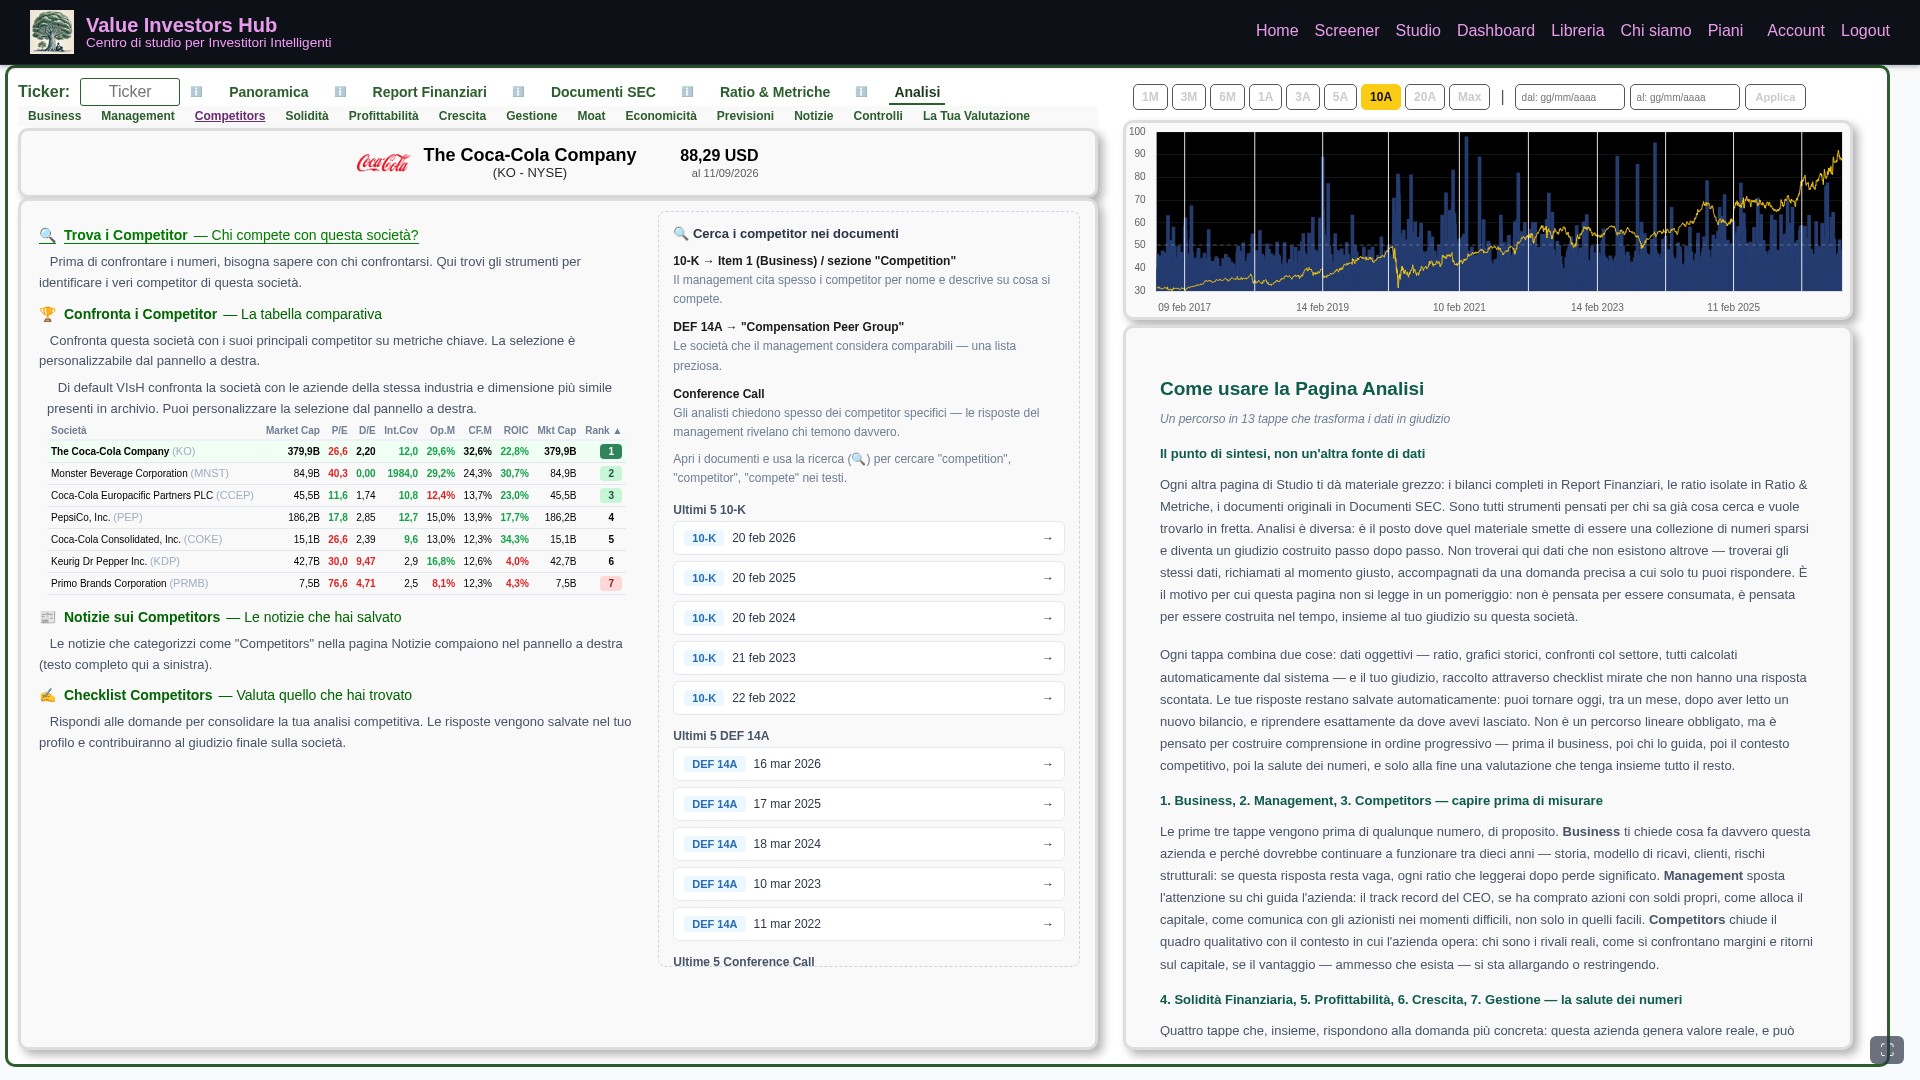Open the Report Finanziari tab

click(429, 92)
